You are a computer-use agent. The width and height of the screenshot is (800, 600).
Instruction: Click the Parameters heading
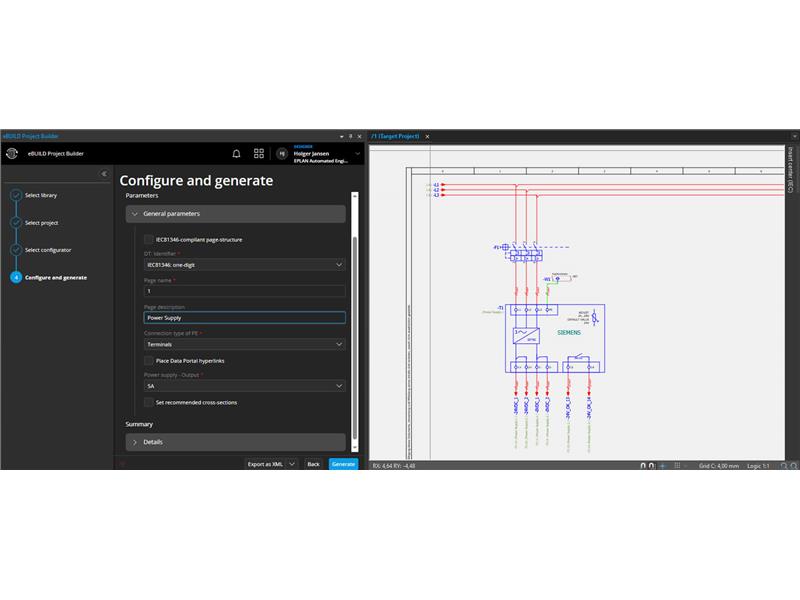(142, 196)
